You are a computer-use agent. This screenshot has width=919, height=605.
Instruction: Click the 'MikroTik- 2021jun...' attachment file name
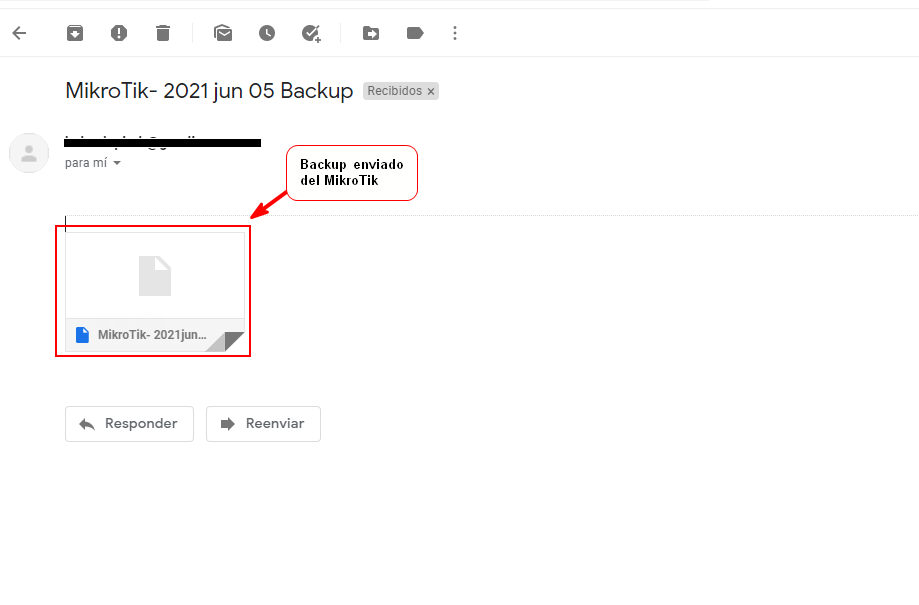pos(152,335)
